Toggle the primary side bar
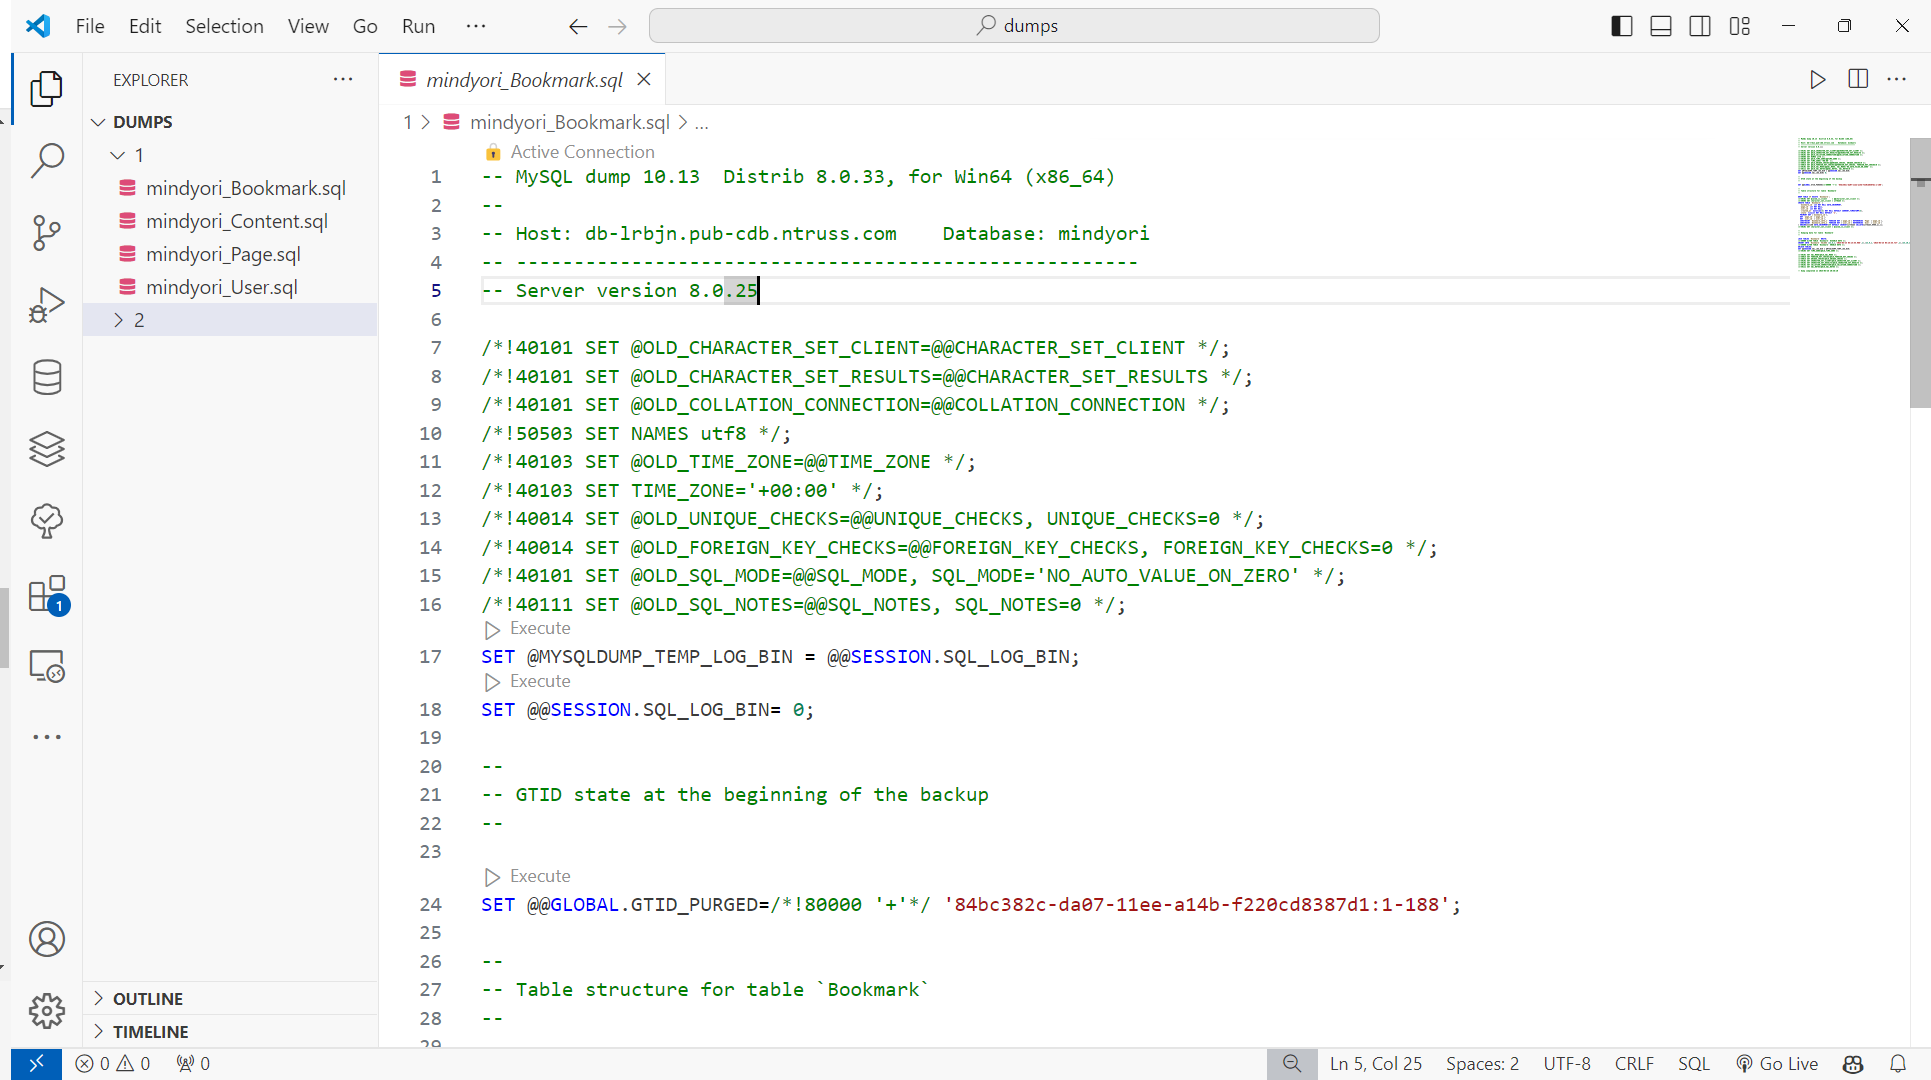 coord(1622,26)
